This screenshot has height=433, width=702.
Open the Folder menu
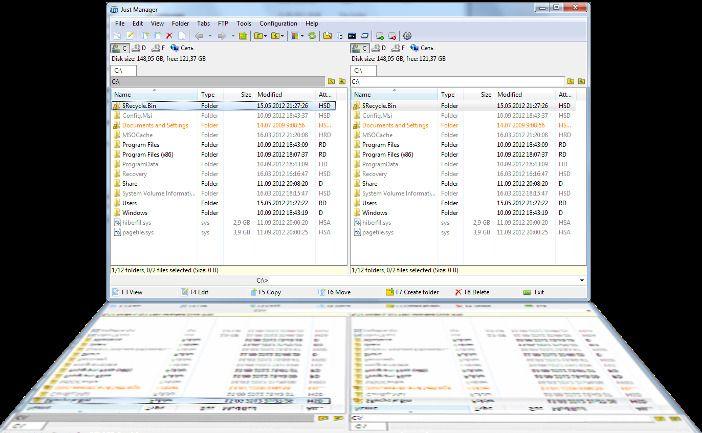coord(180,23)
